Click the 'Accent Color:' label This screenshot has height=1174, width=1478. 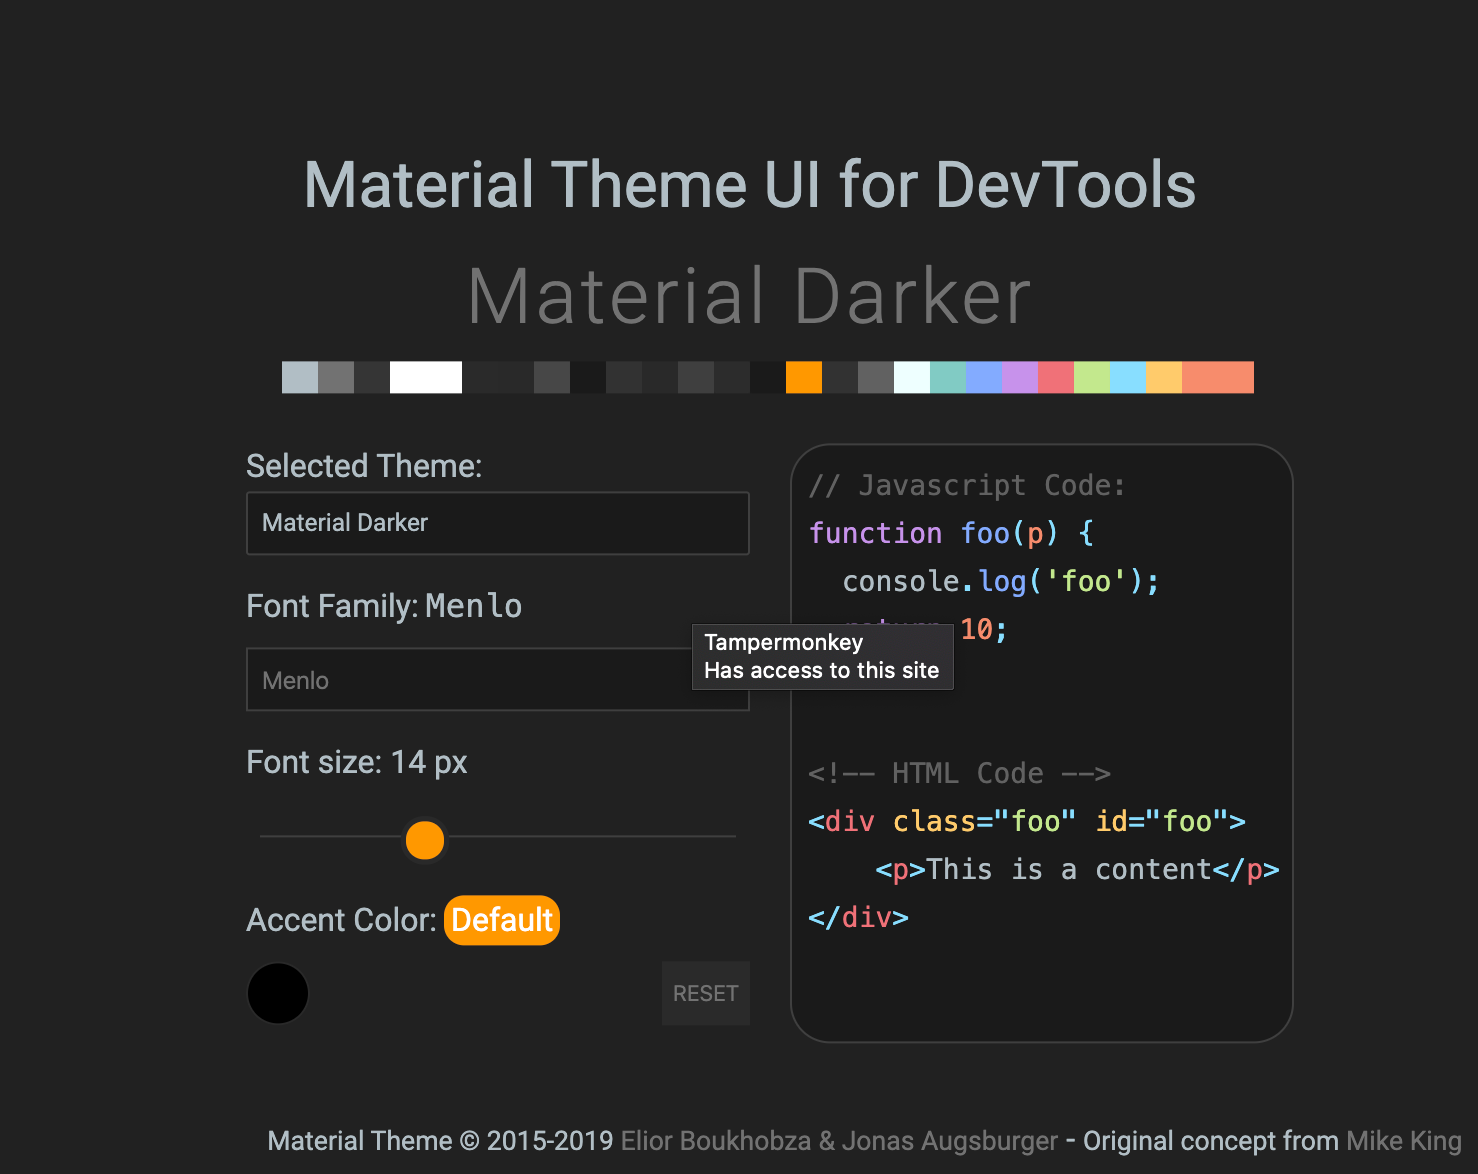point(341,920)
